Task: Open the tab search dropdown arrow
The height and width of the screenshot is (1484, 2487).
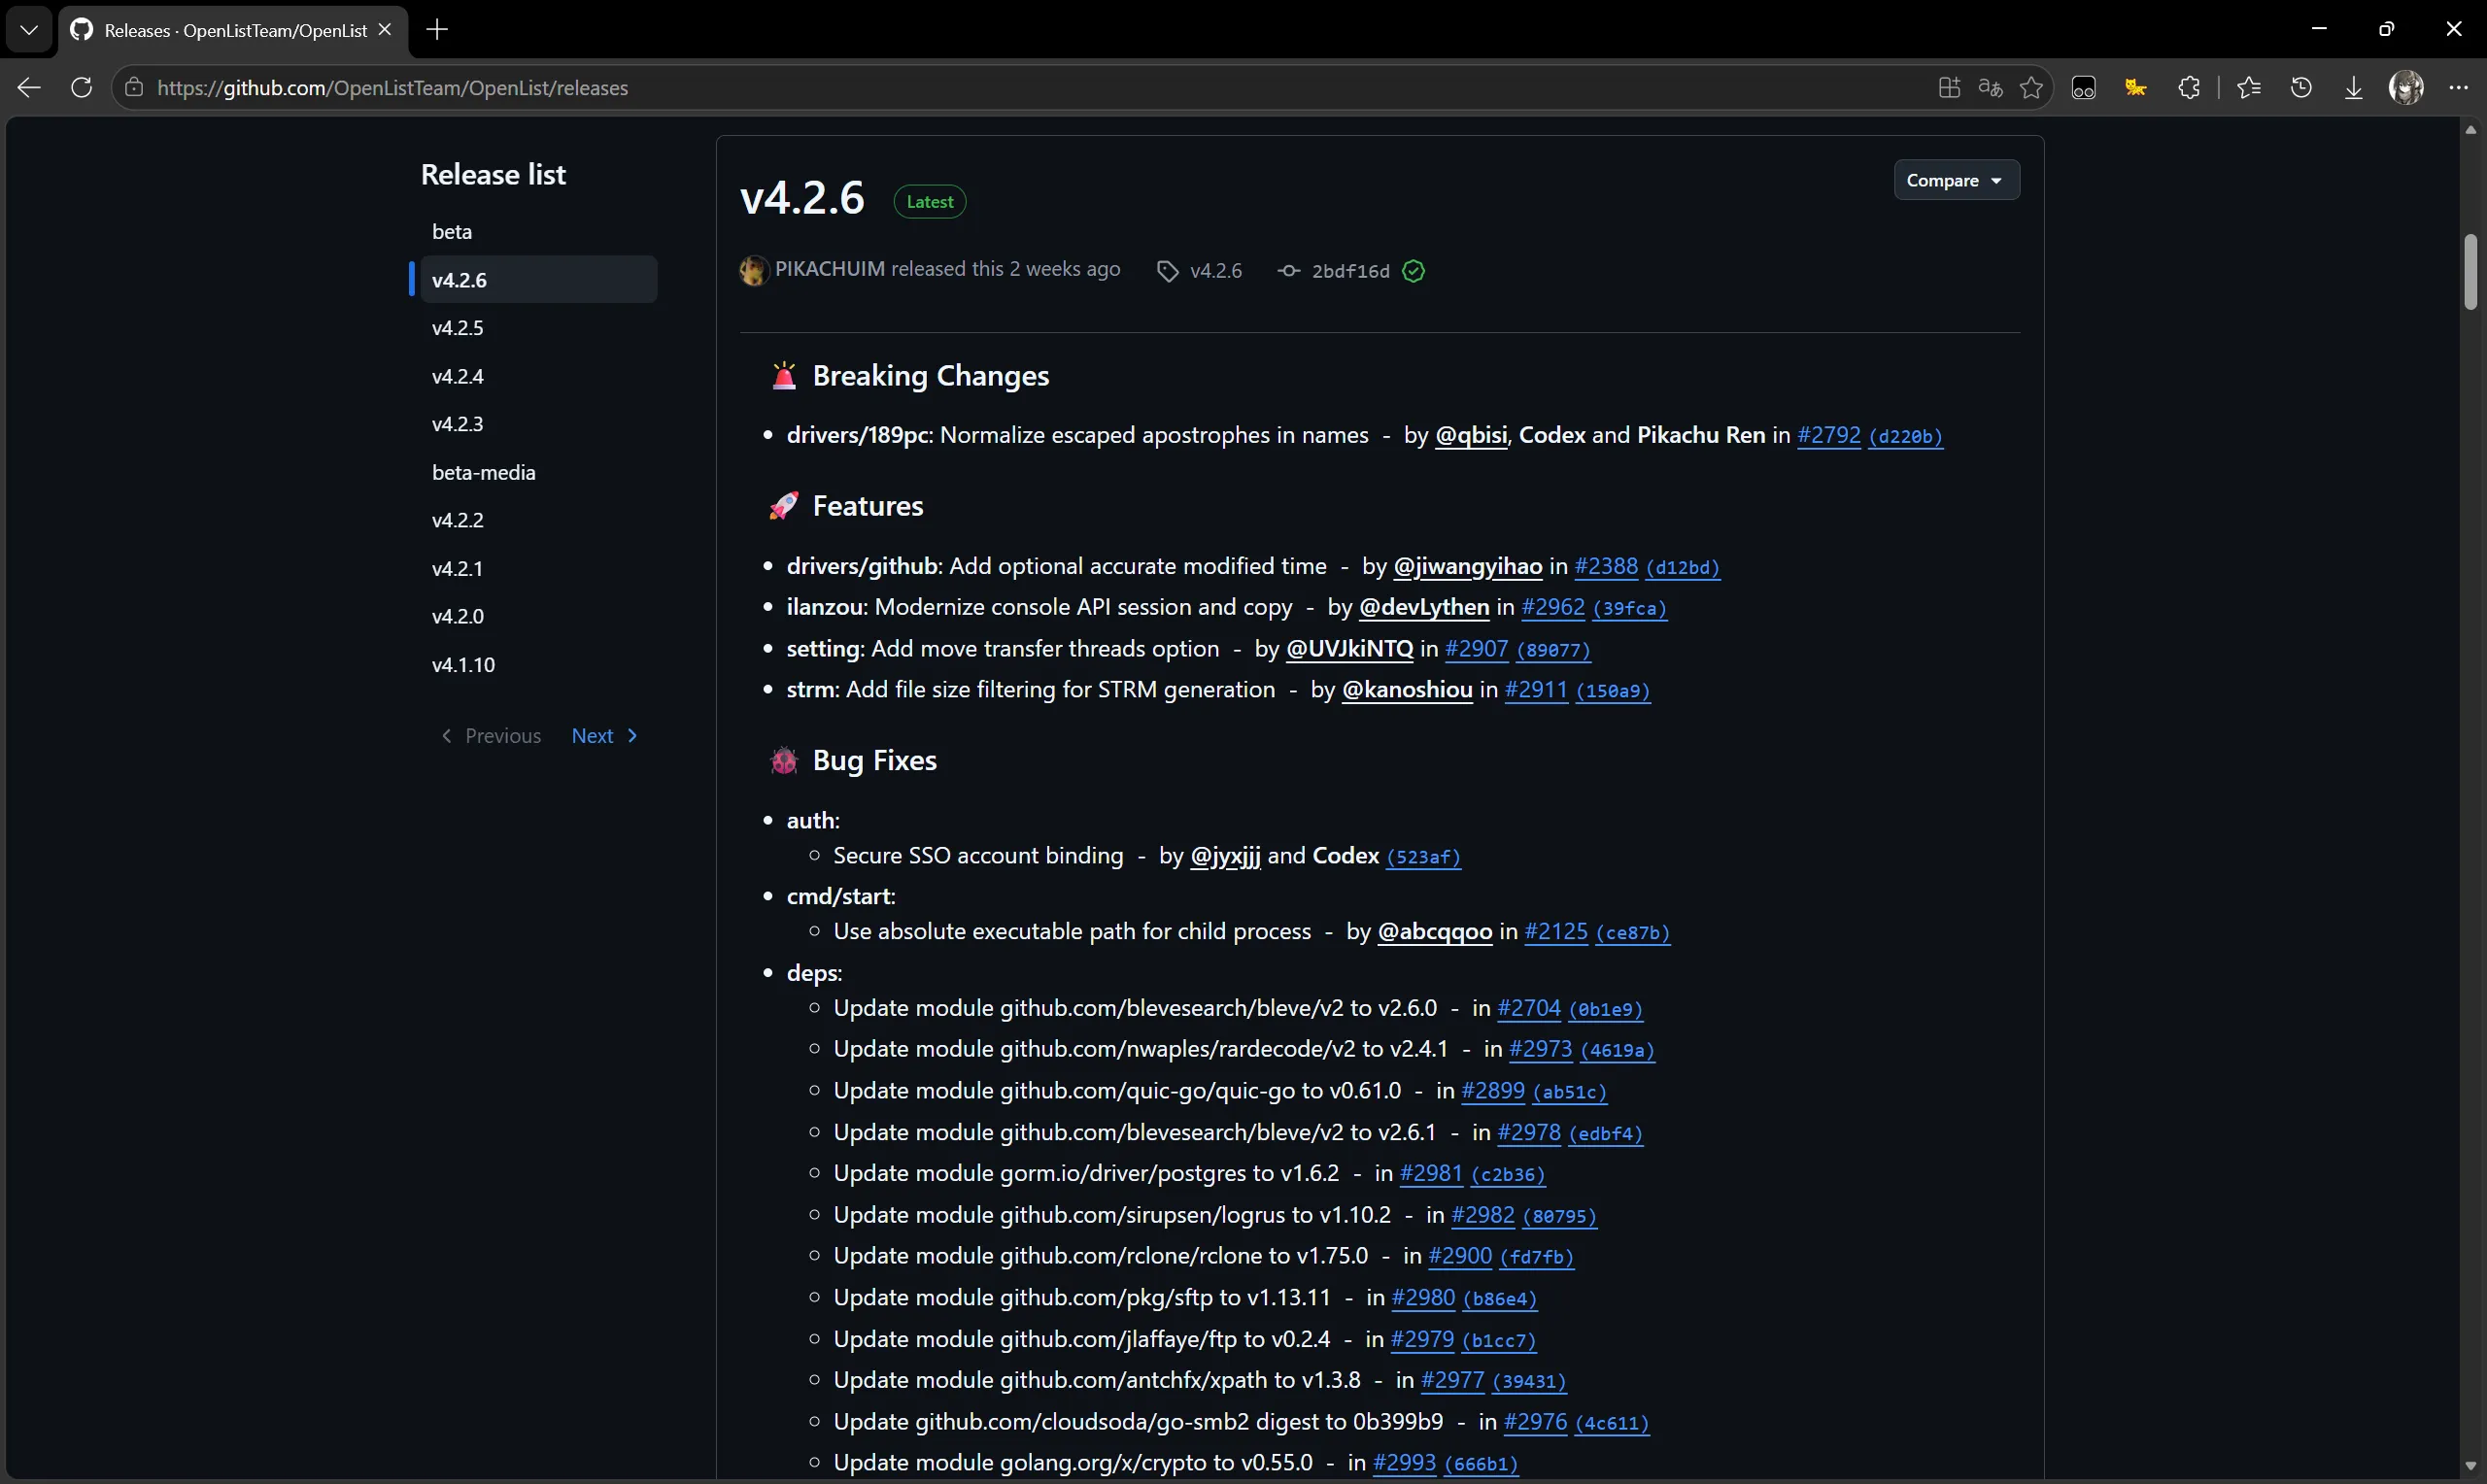Action: [x=29, y=30]
